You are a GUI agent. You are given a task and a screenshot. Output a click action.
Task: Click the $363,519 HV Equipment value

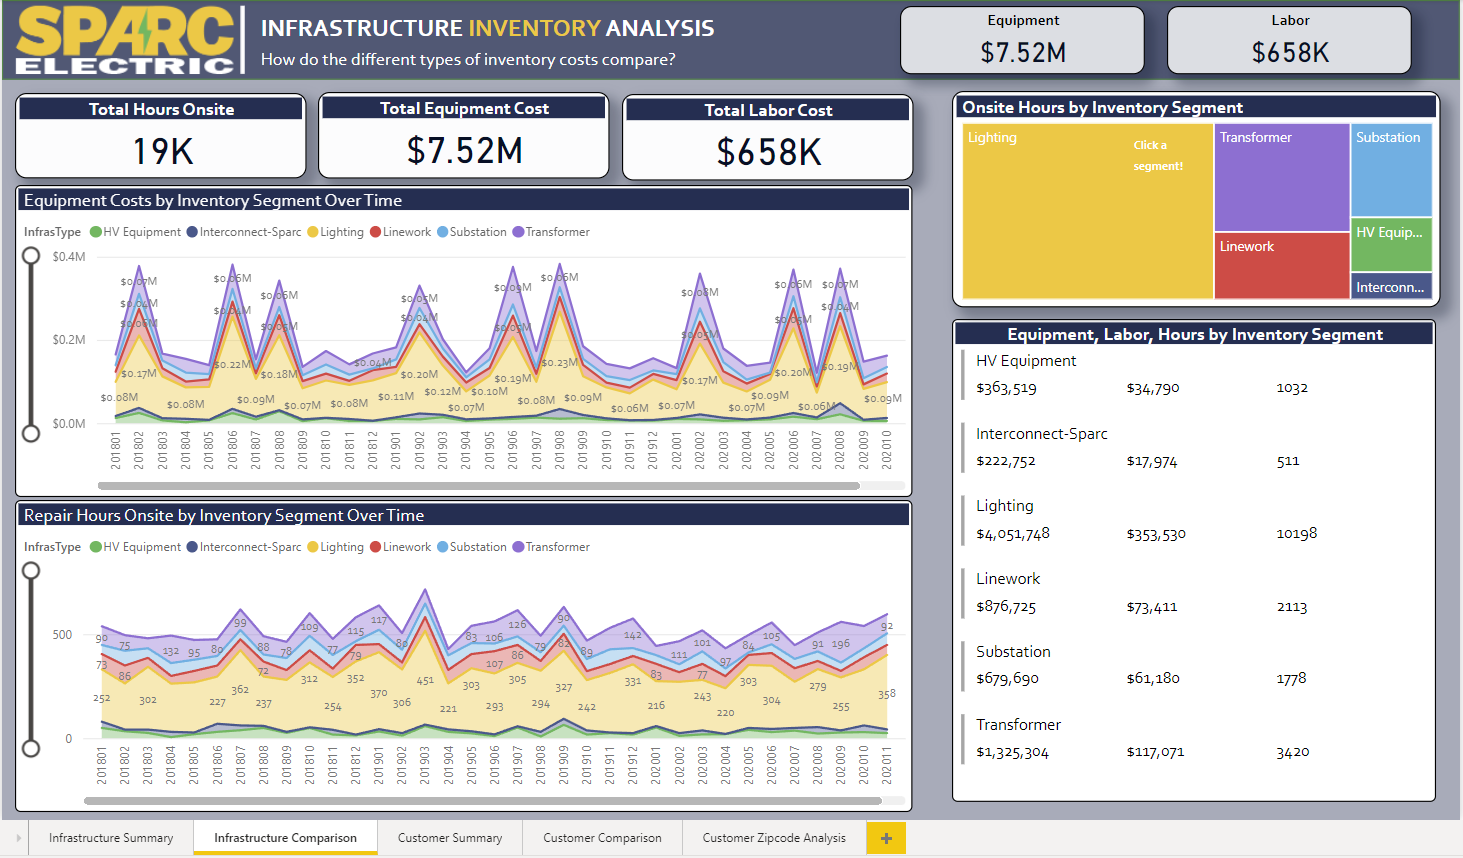tap(1006, 388)
